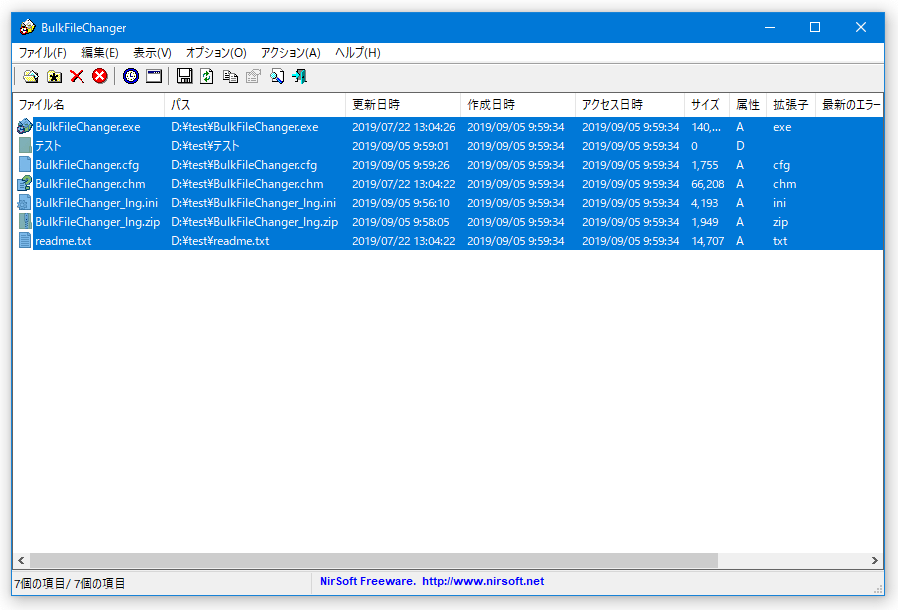Click path D:¥test¥readme.txt
This screenshot has width=898, height=610.
pyautogui.click(x=220, y=241)
